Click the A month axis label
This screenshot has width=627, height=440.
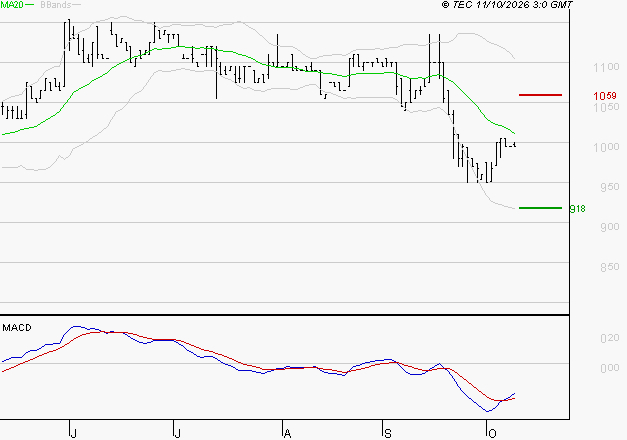pyautogui.click(x=287, y=433)
